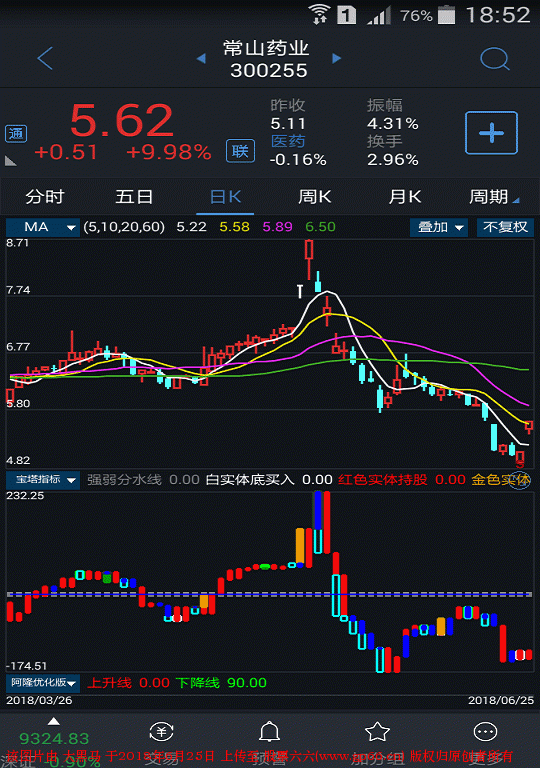Expand the 宝塔指标 indicator dropdown
Viewport: 540px width, 768px height.
coord(43,480)
